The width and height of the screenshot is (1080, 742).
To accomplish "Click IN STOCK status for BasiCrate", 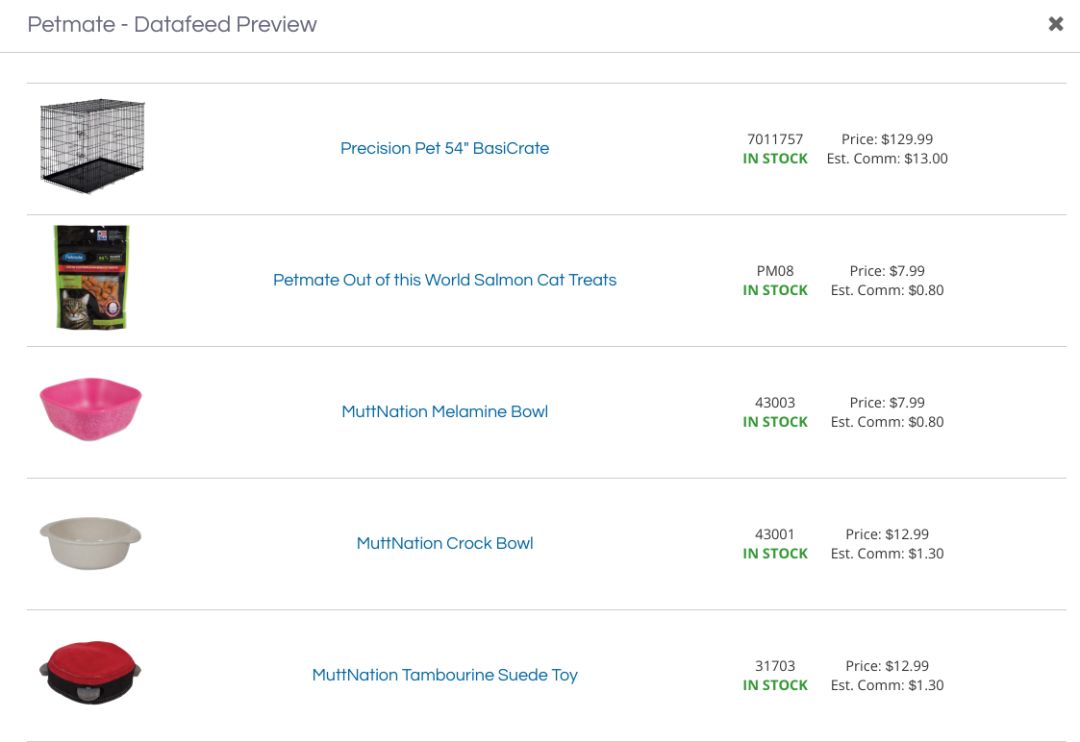I will click(775, 158).
